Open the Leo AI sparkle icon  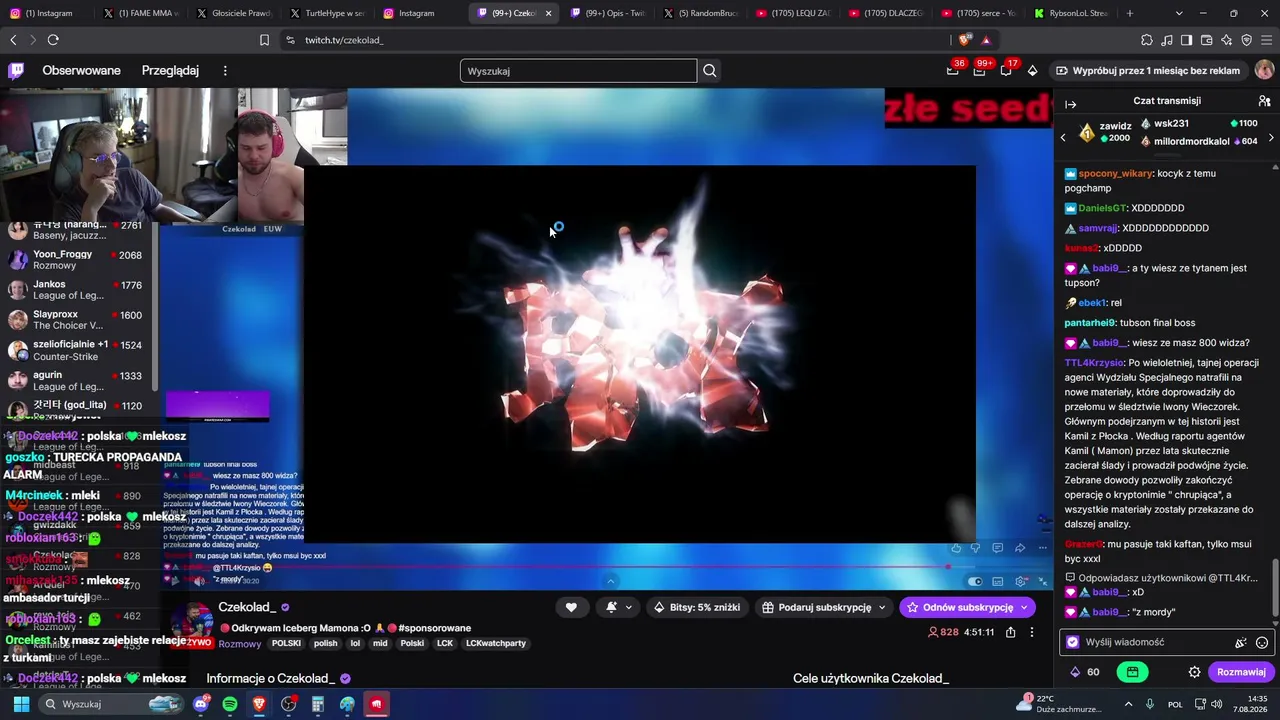1226,40
